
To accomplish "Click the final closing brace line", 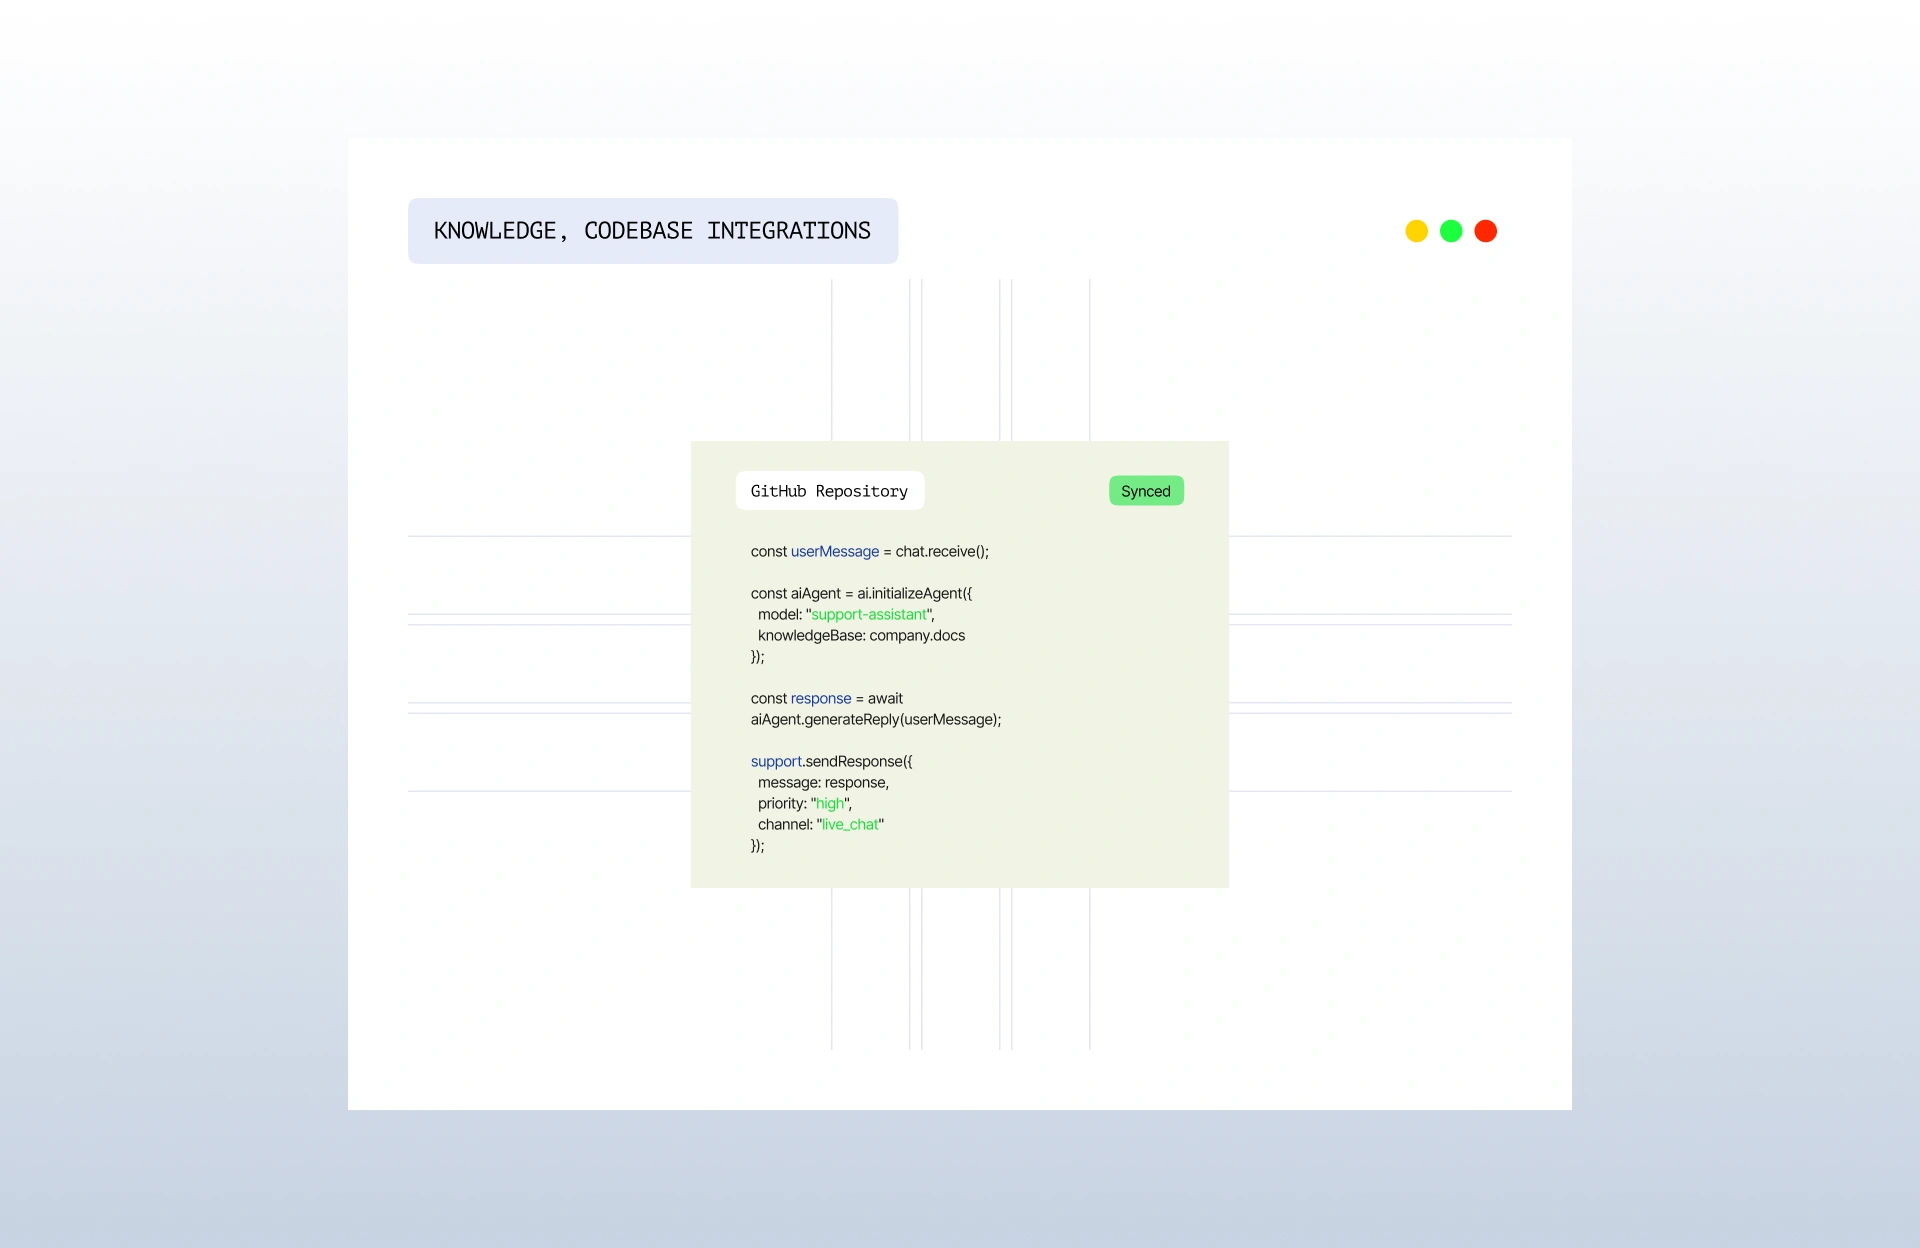I will tap(758, 845).
